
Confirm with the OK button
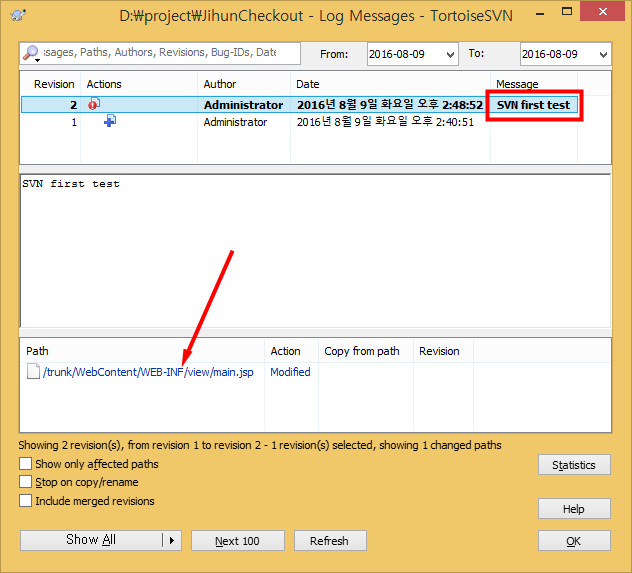[x=574, y=540]
